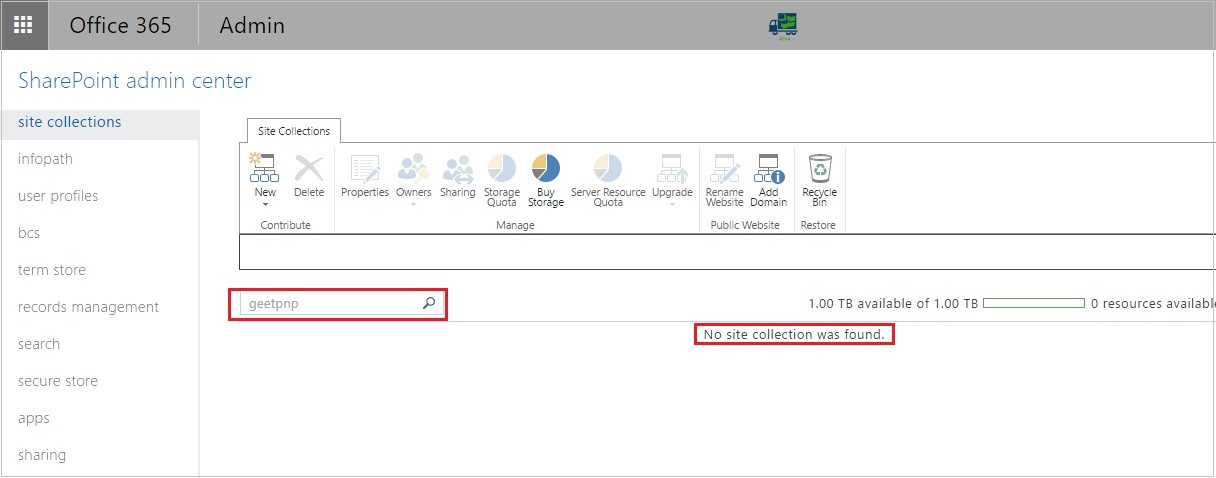This screenshot has height=478, width=1216.
Task: Click the Owners ribbon icon
Action: (414, 168)
